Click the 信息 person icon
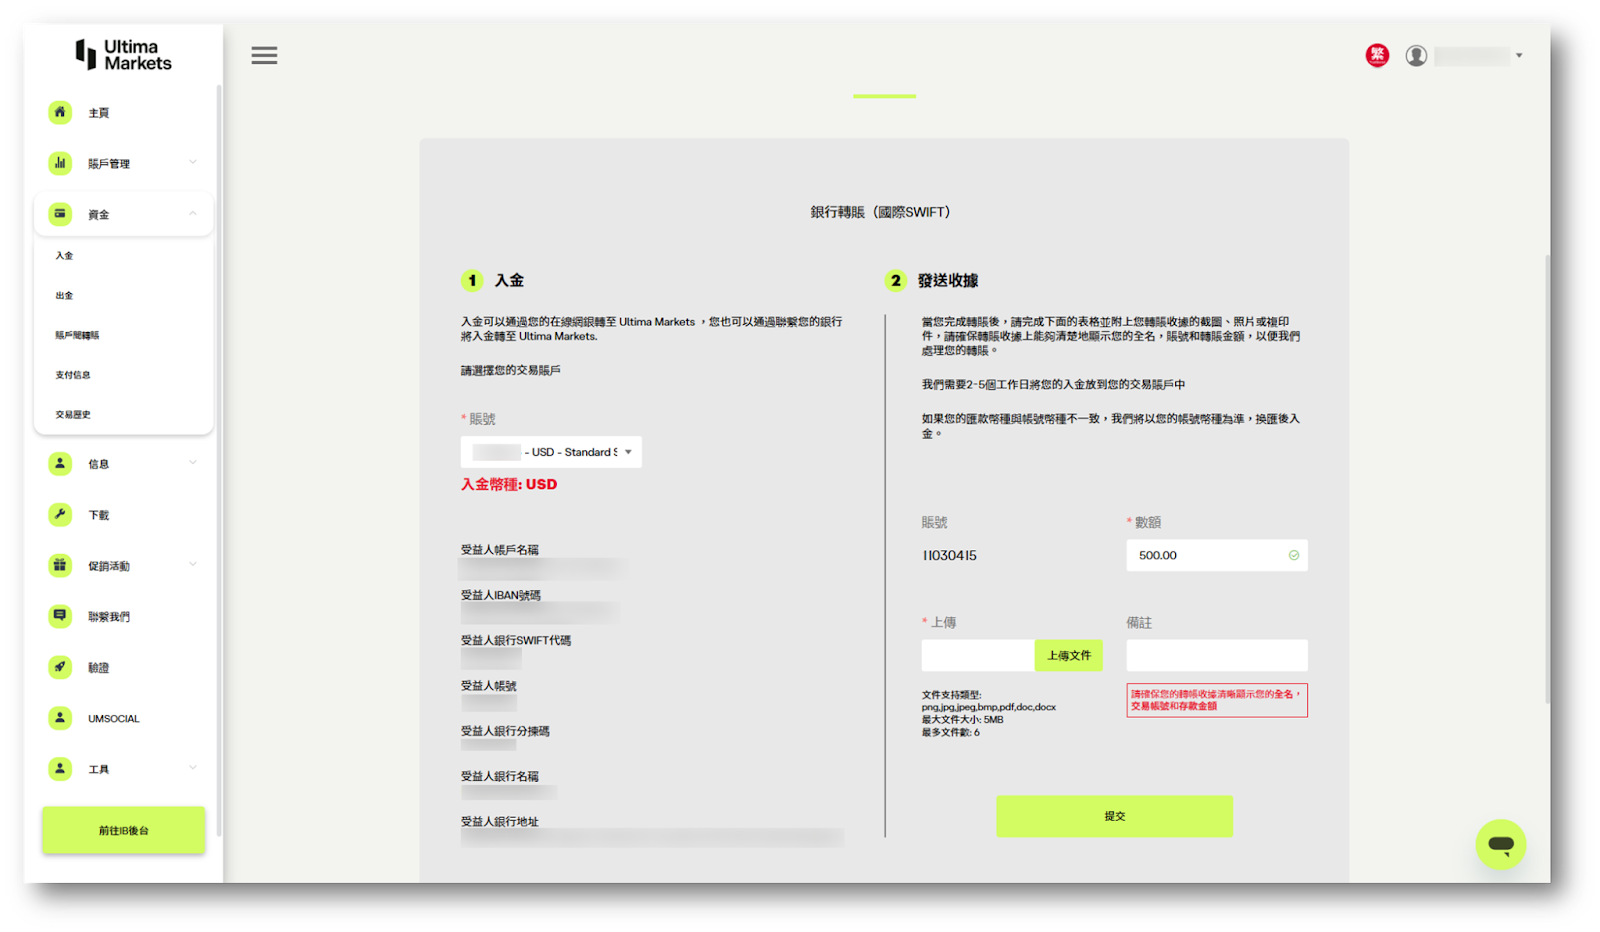Image resolution: width=1600 pixels, height=932 pixels. (60, 463)
